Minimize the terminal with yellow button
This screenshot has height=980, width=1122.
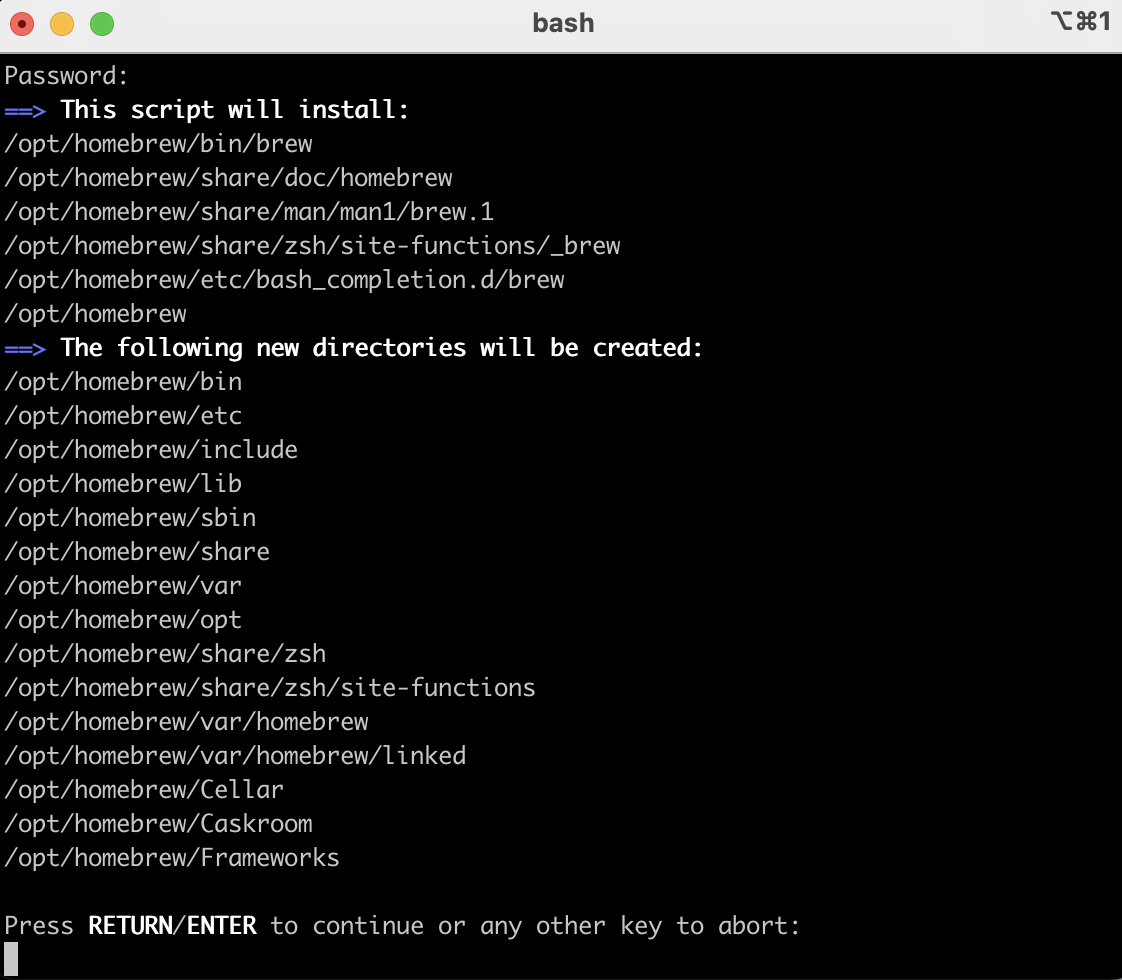pyautogui.click(x=62, y=24)
